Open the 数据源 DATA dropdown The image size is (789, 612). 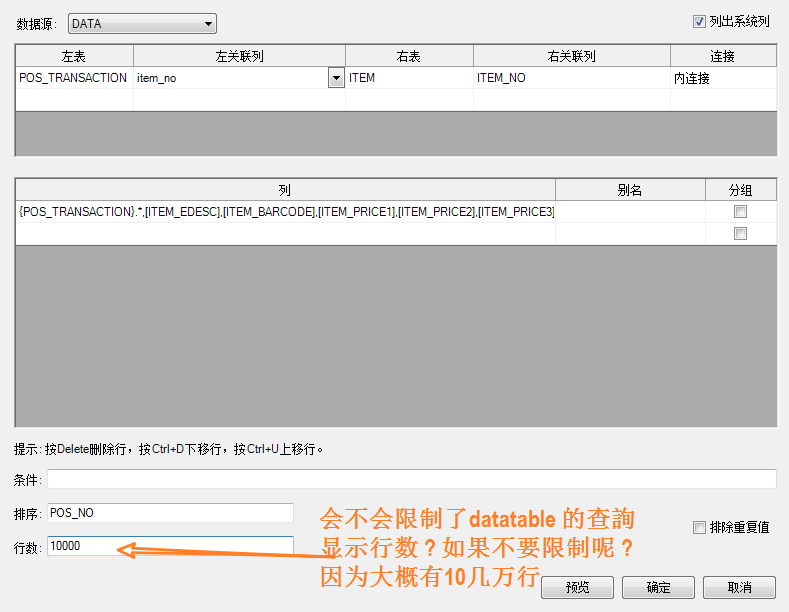click(142, 24)
